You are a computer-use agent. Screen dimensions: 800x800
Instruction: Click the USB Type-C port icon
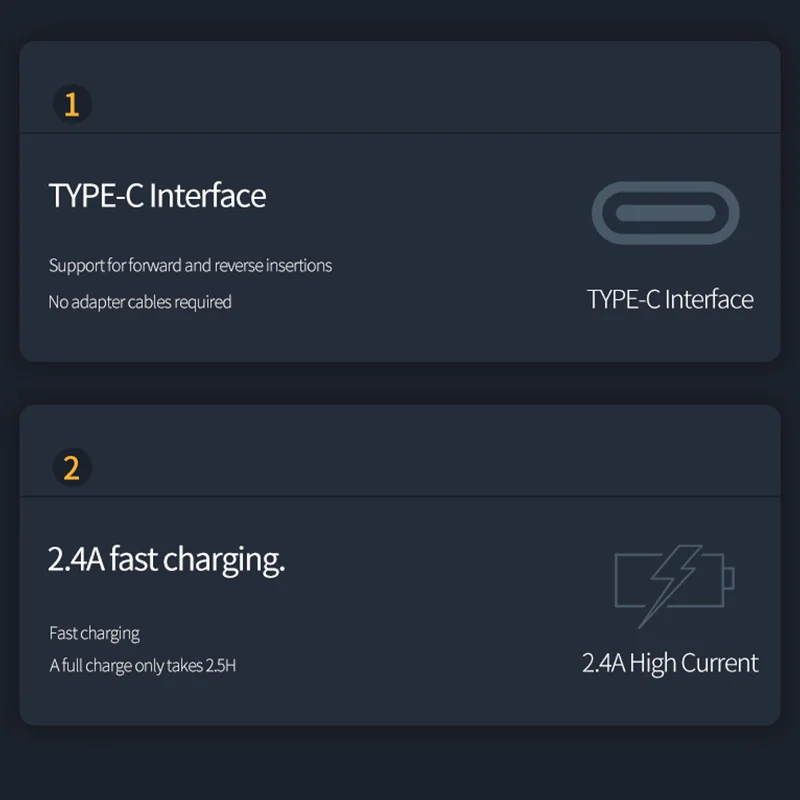[665, 213]
